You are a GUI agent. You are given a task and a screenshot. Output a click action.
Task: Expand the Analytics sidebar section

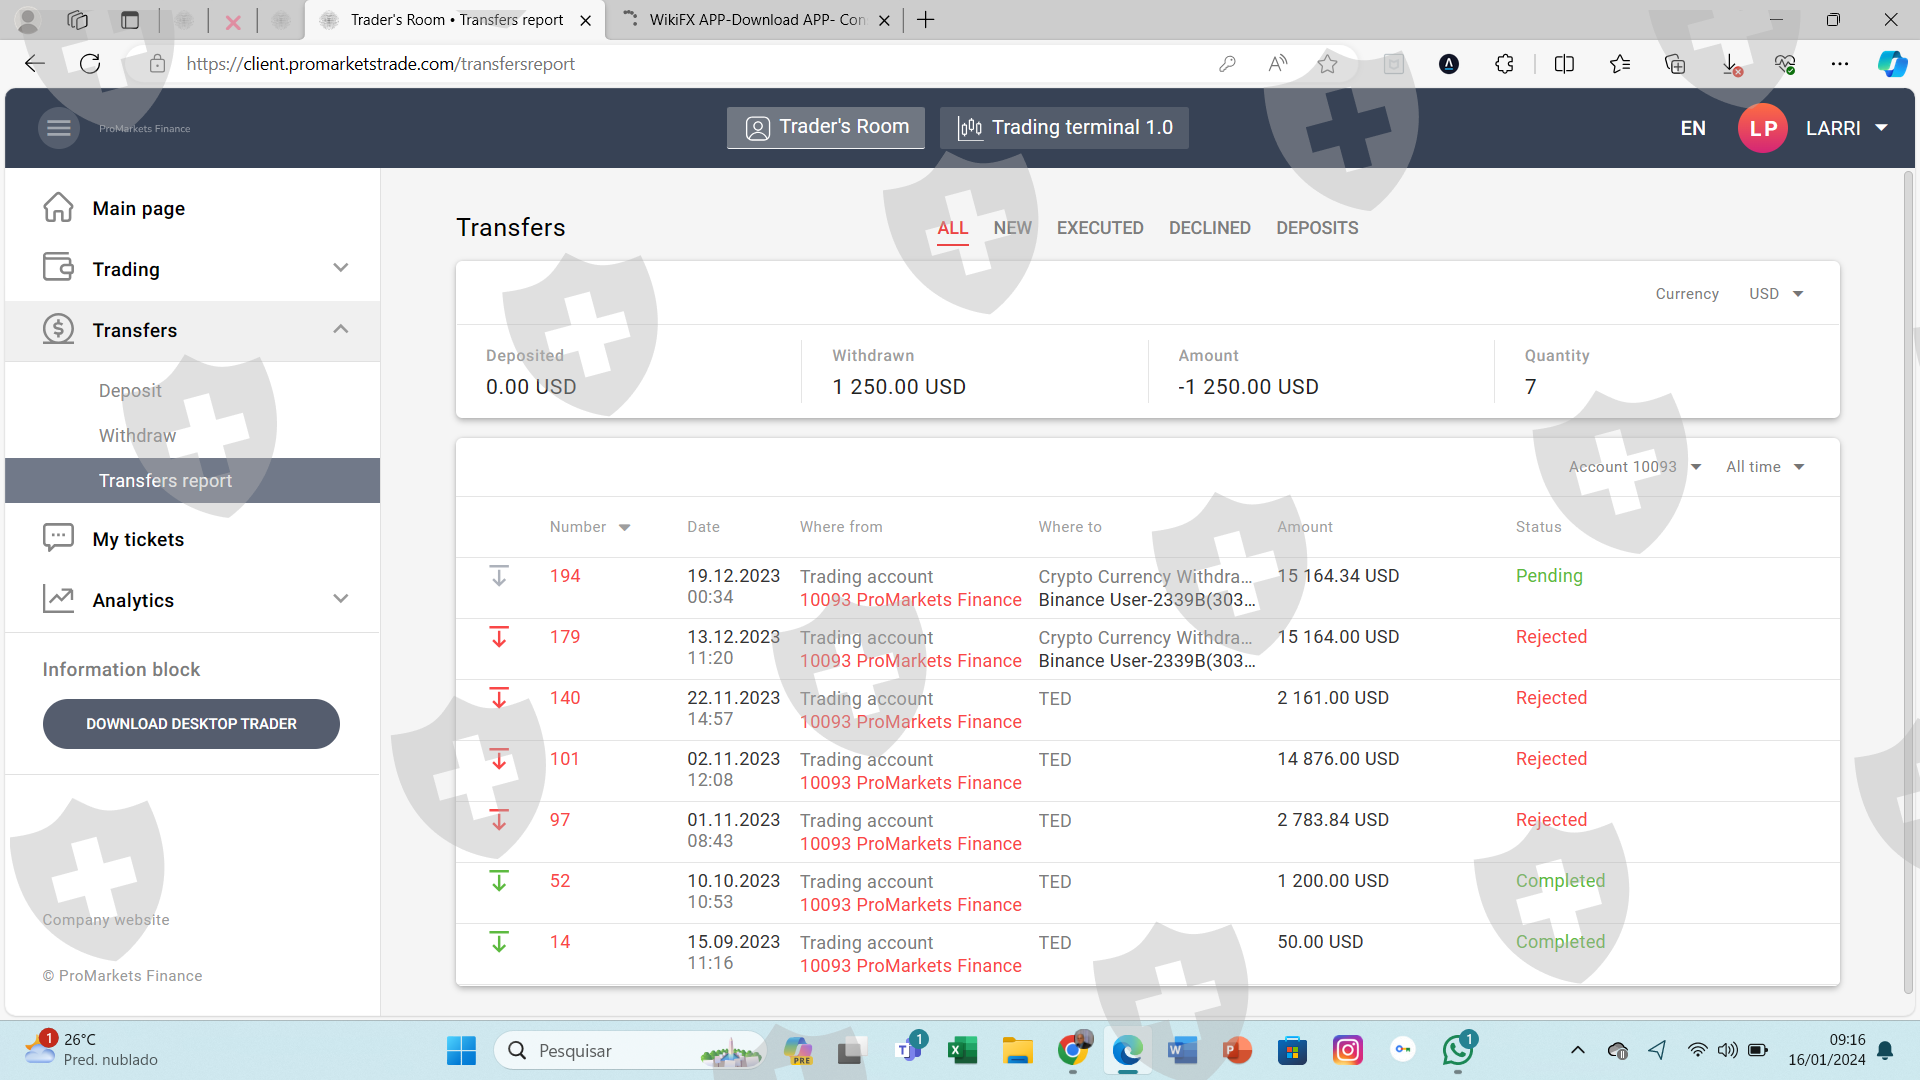pyautogui.click(x=341, y=599)
